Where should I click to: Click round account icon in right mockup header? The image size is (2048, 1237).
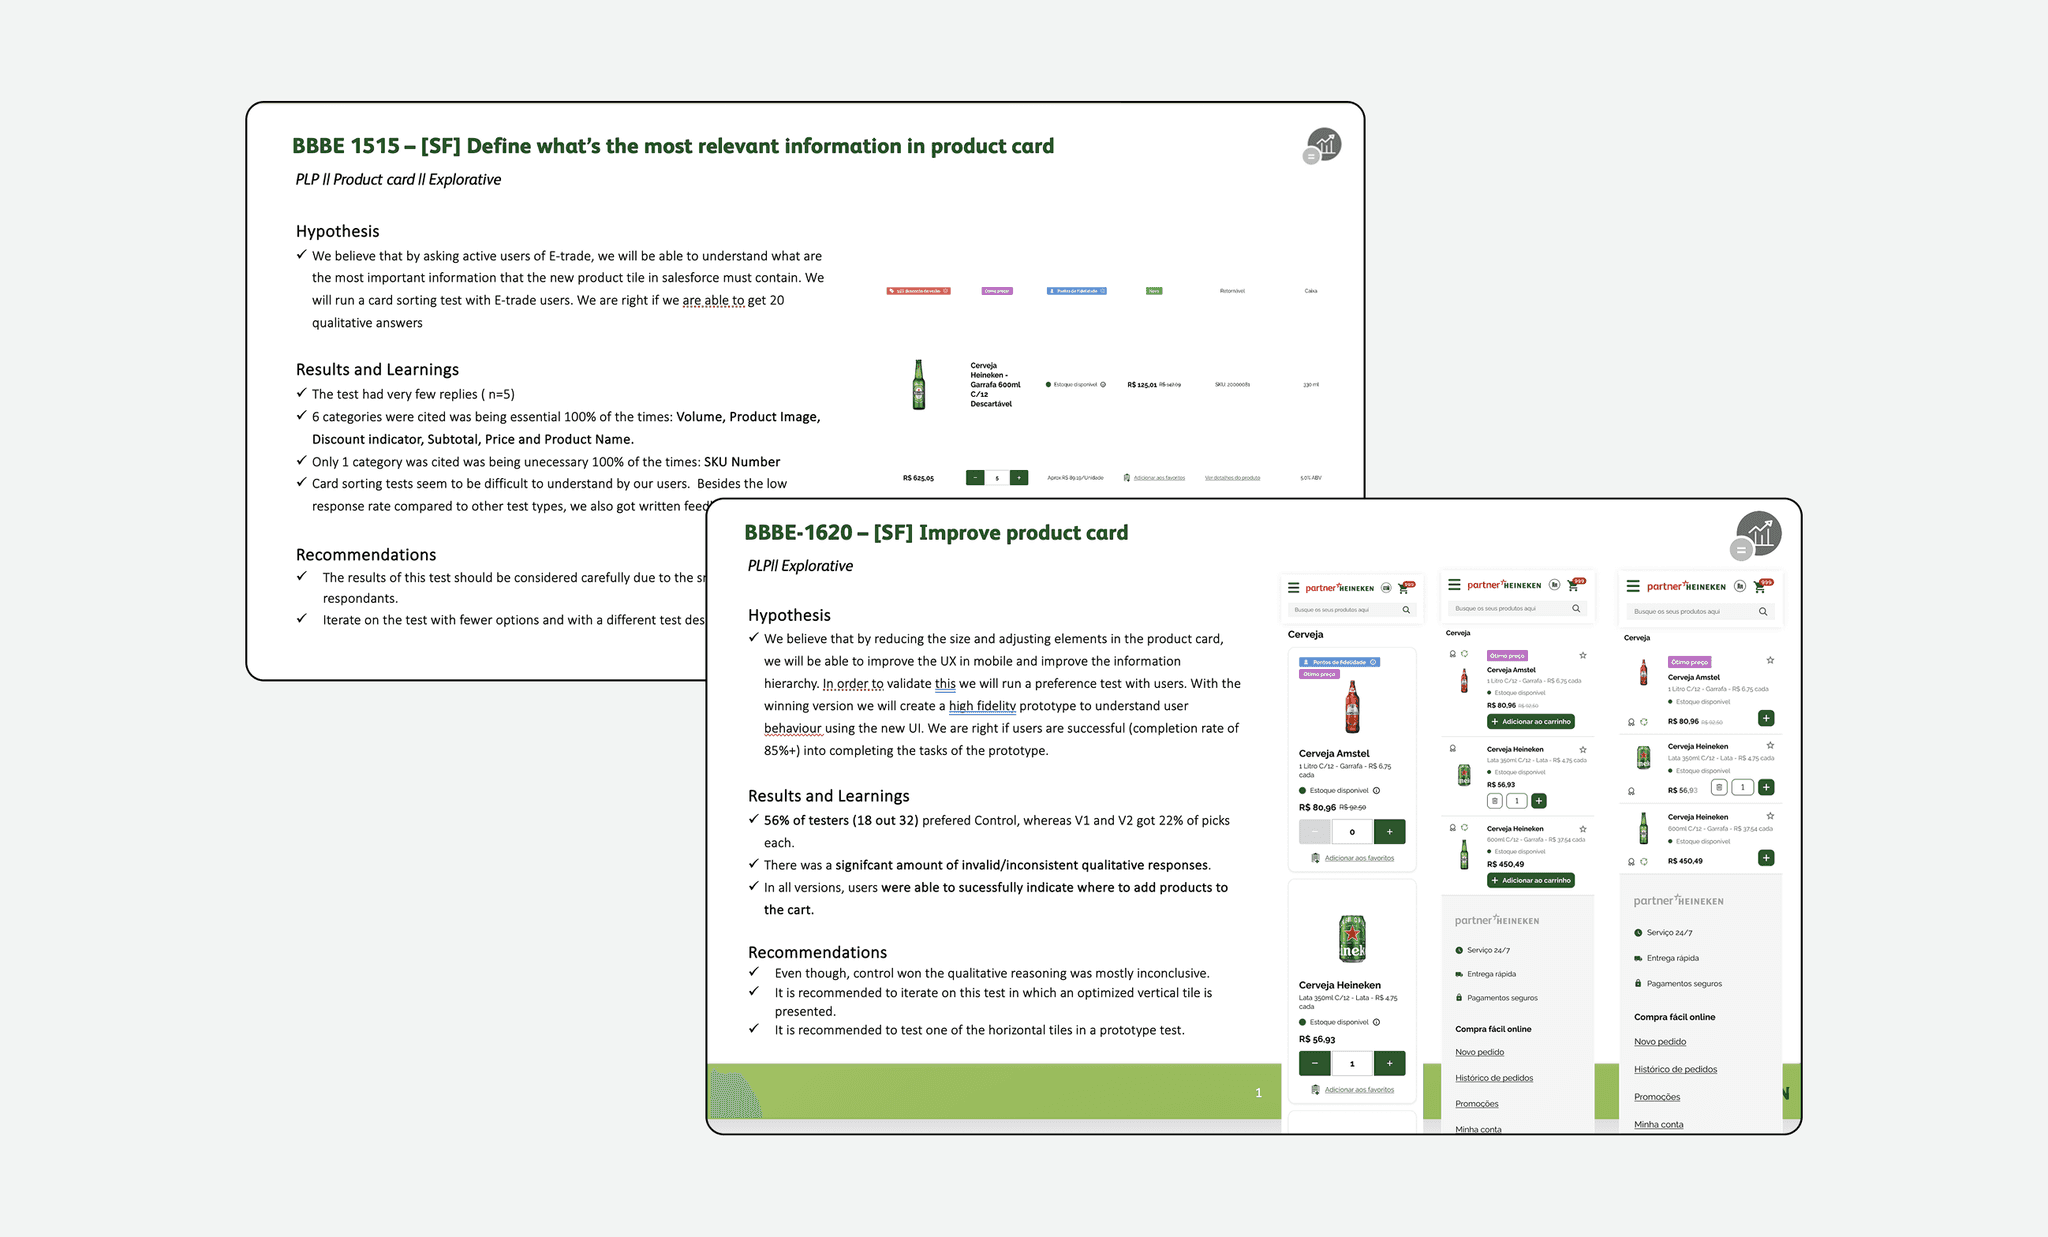[x=1740, y=586]
